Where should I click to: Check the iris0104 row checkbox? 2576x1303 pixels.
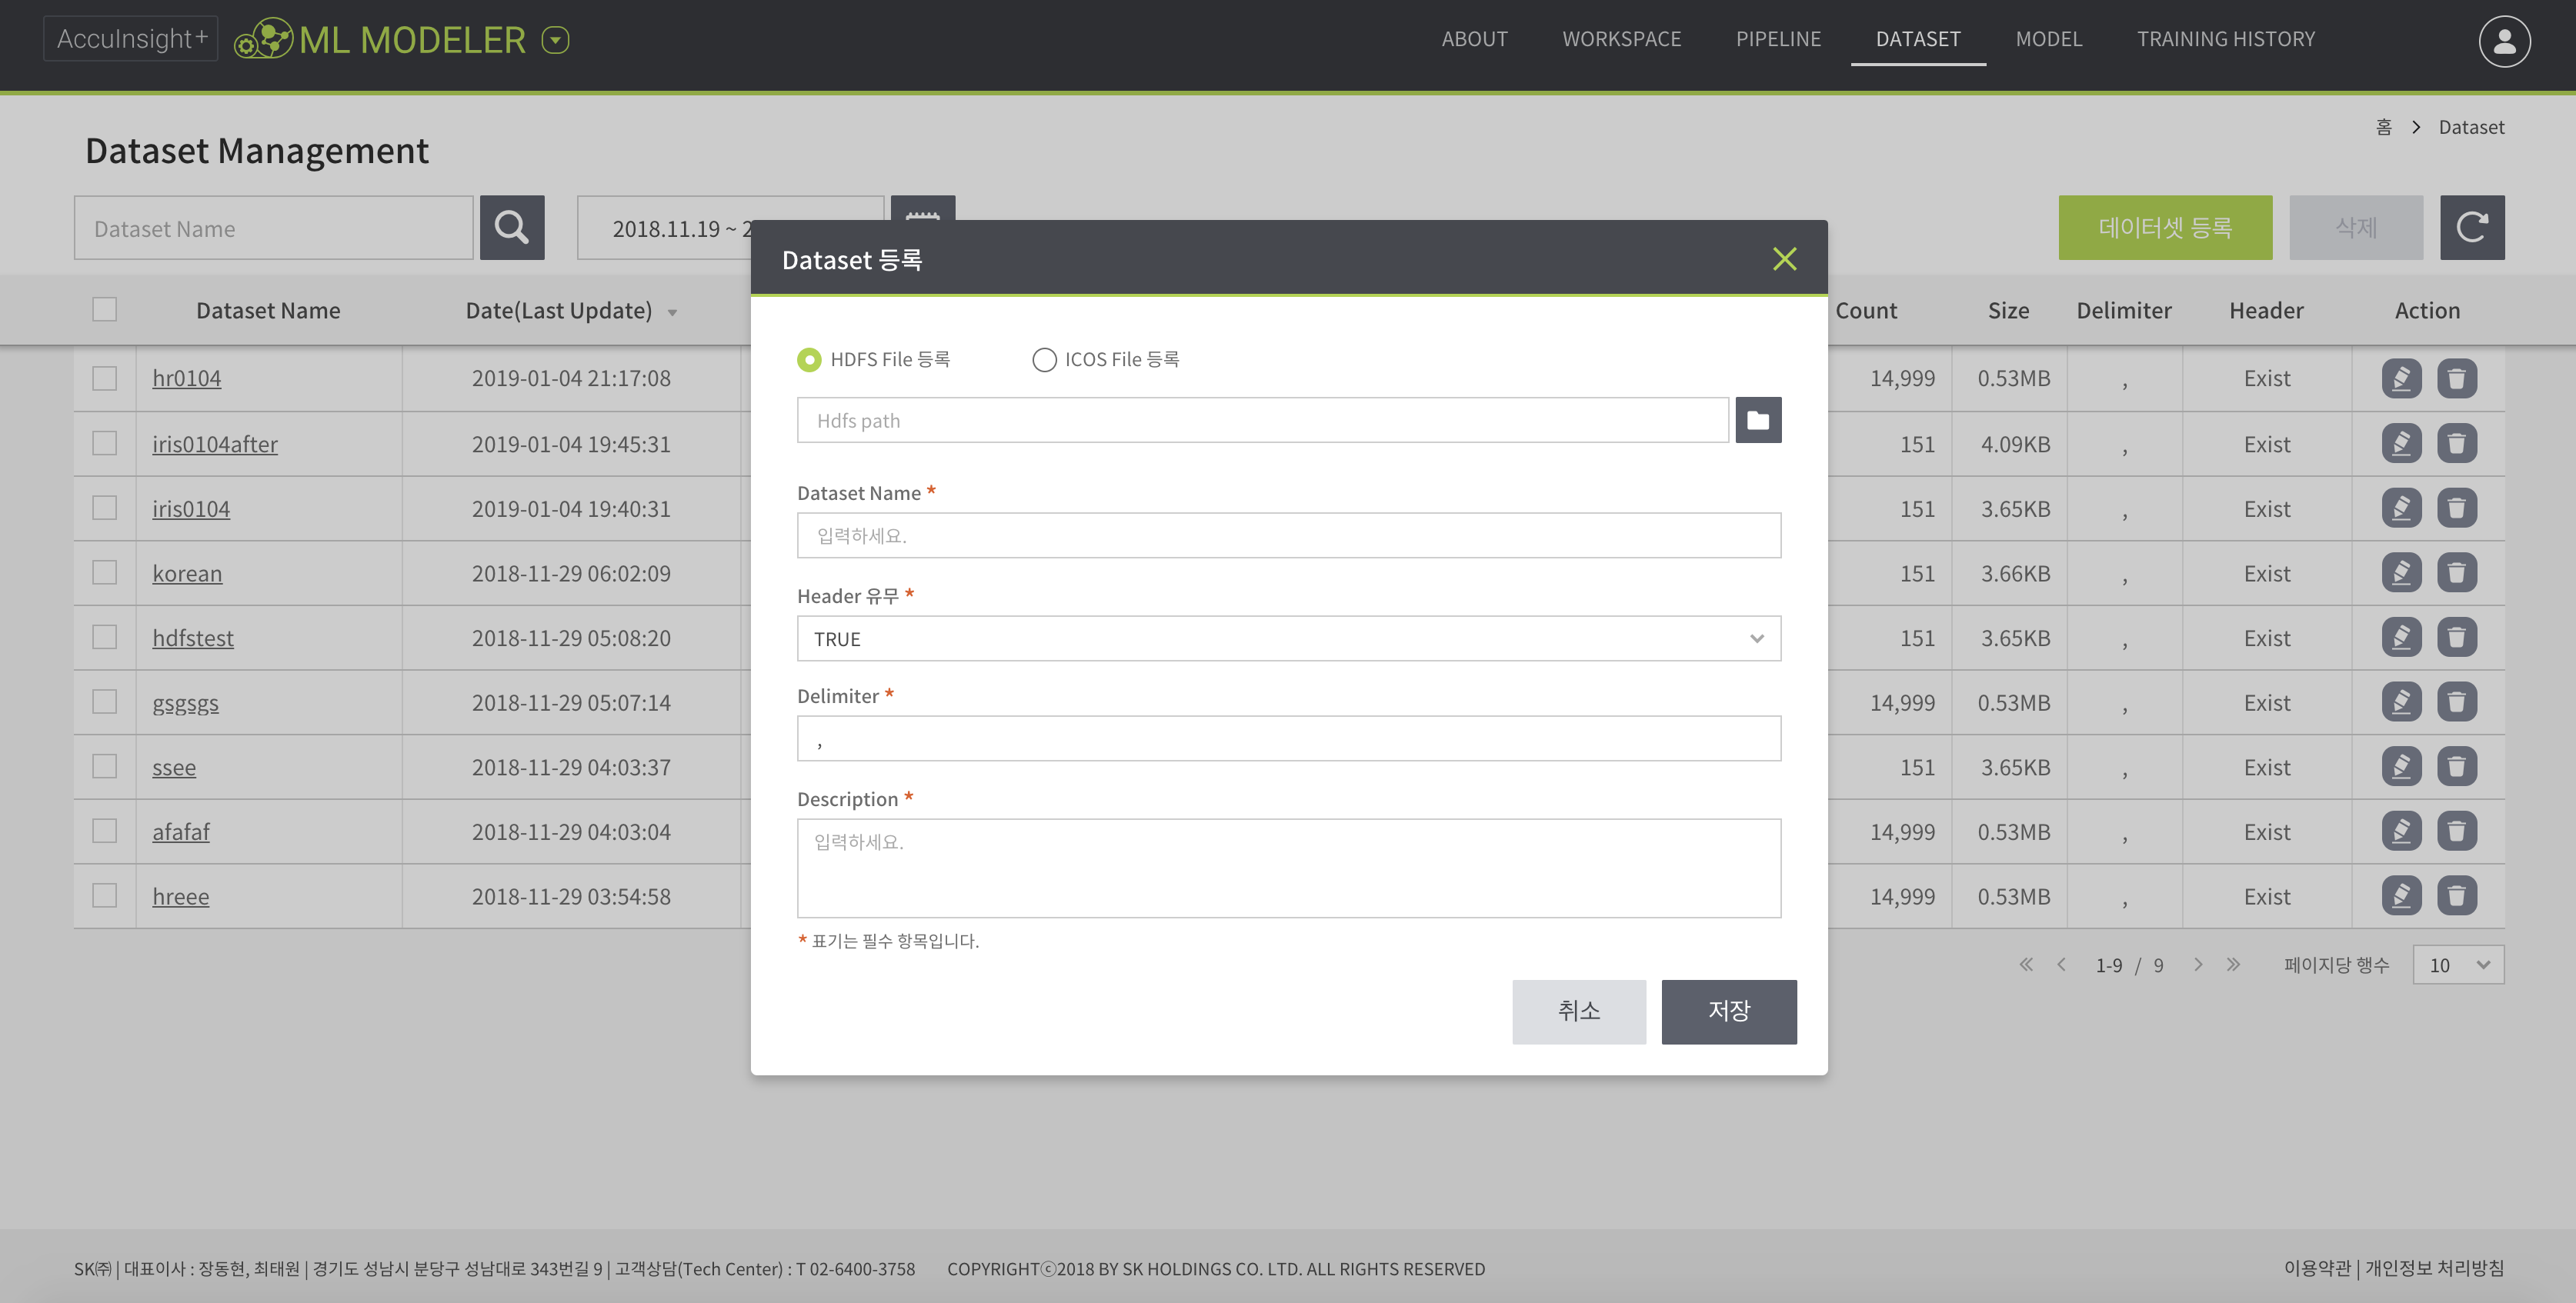[x=104, y=508]
